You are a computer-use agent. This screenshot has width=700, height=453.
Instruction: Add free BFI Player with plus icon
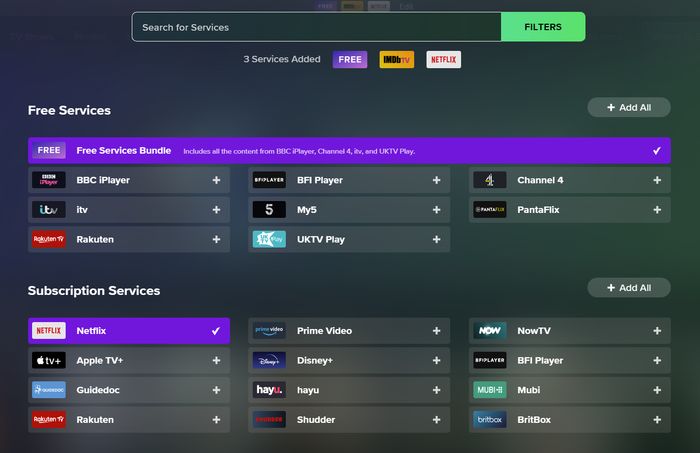(x=436, y=180)
